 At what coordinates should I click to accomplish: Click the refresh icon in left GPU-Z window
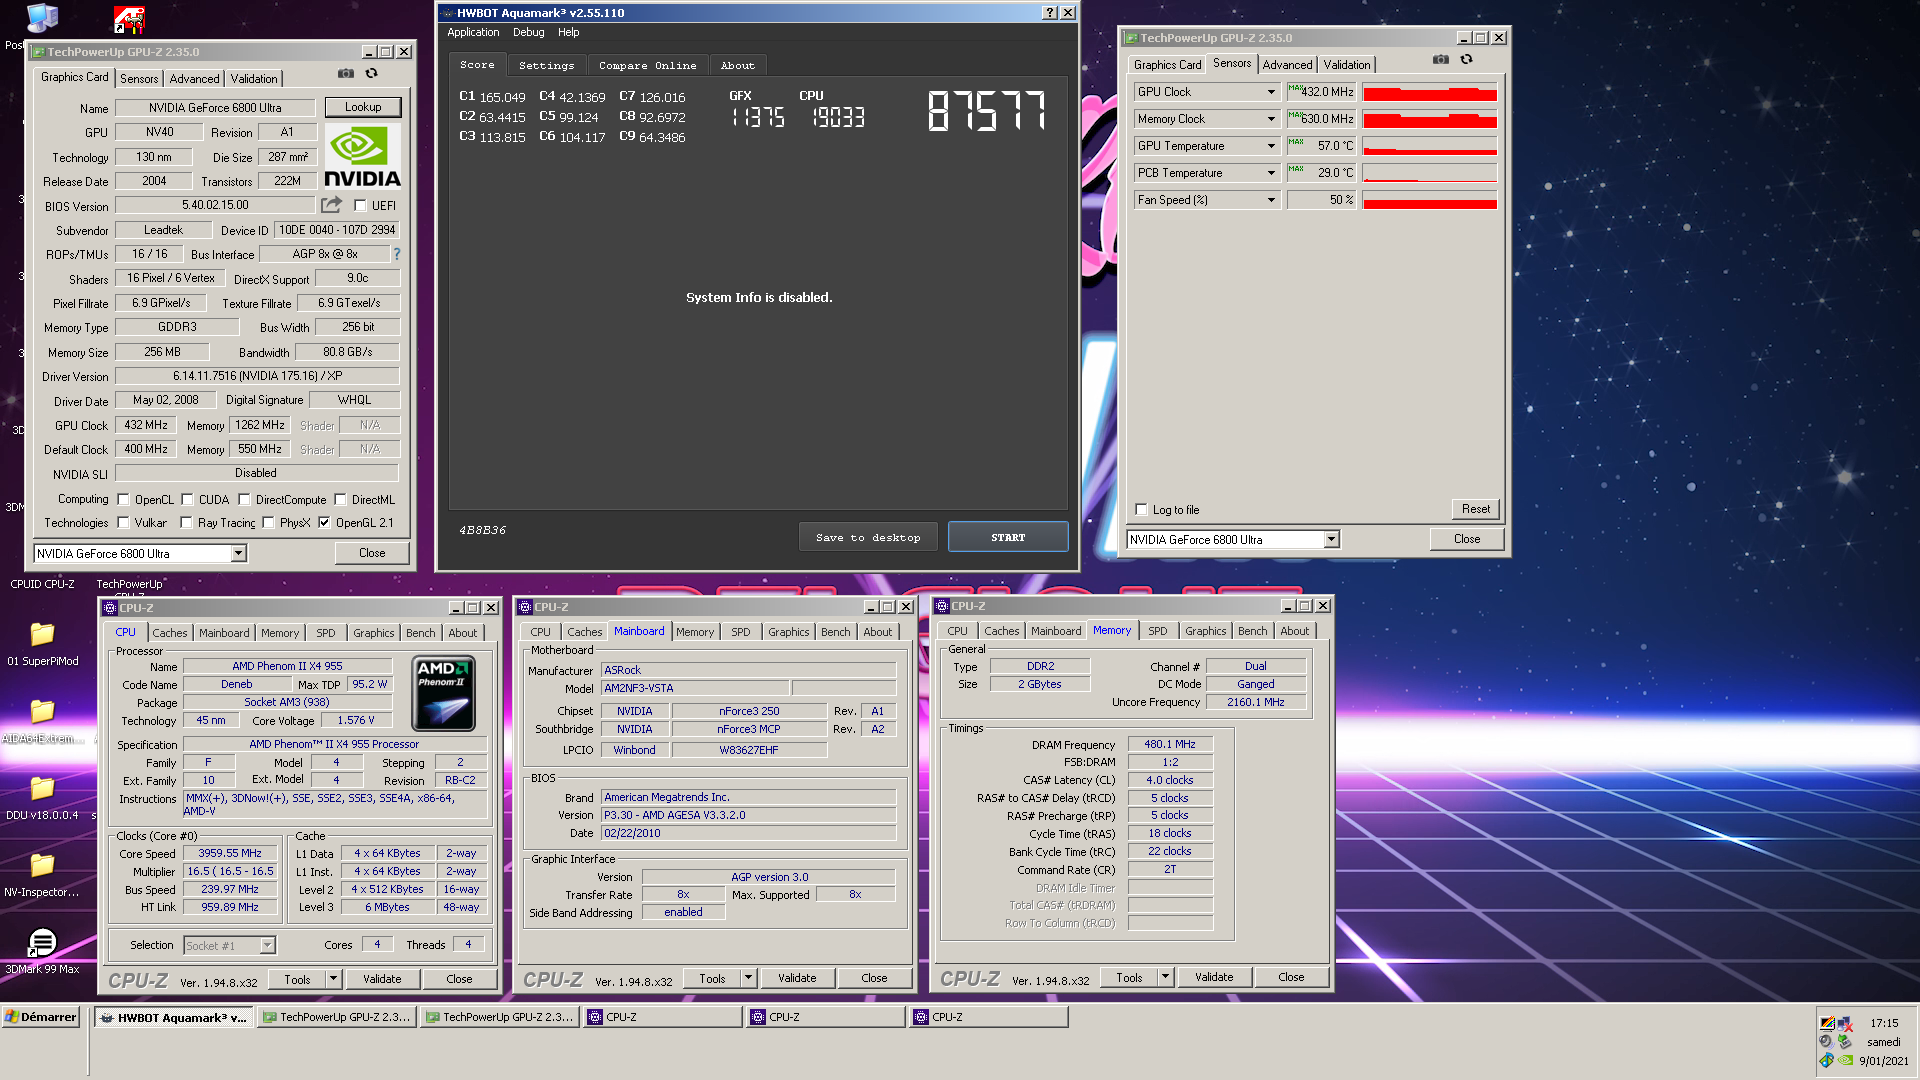(371, 73)
